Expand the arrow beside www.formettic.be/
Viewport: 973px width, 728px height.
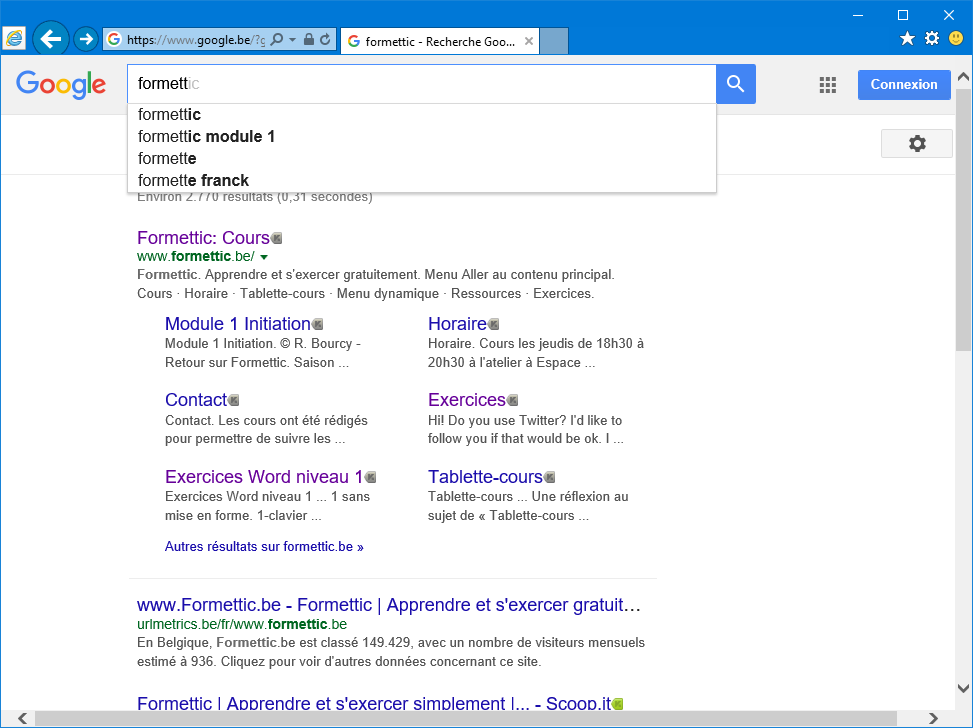coord(264,257)
